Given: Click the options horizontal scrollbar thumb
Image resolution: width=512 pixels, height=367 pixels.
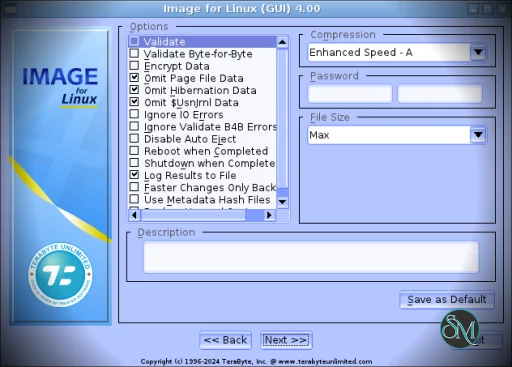Looking at the screenshot, I should (193, 215).
